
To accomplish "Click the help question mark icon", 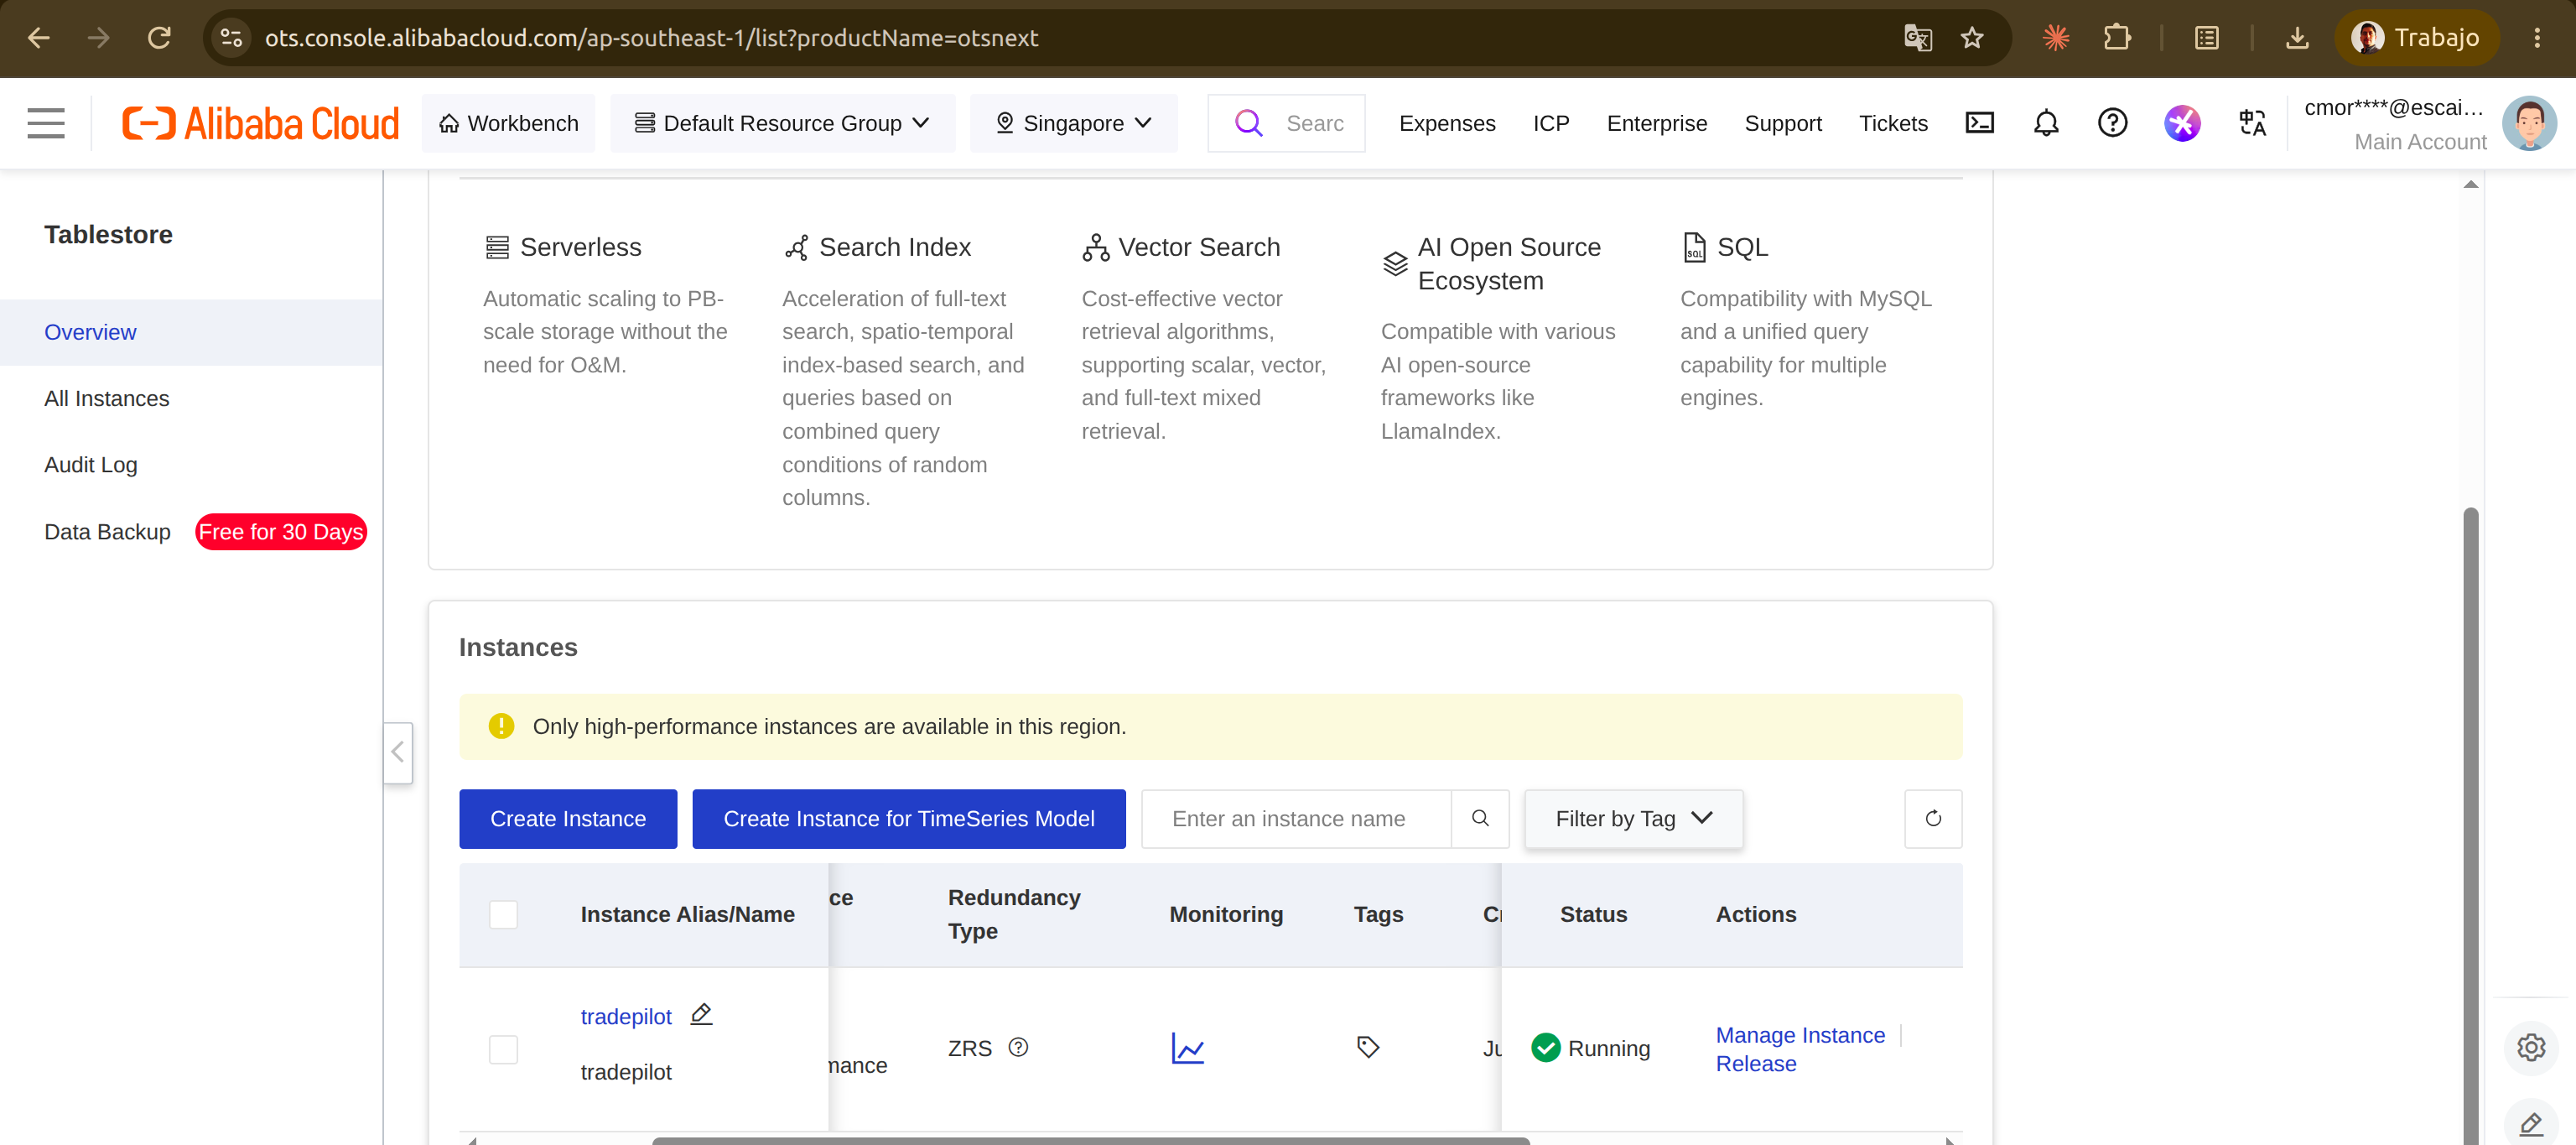I will (x=2112, y=123).
